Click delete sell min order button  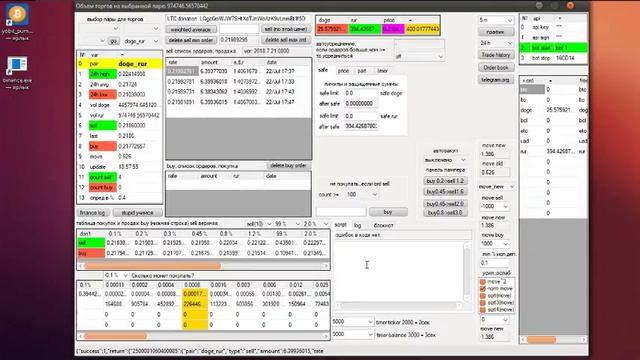[x=191, y=40]
